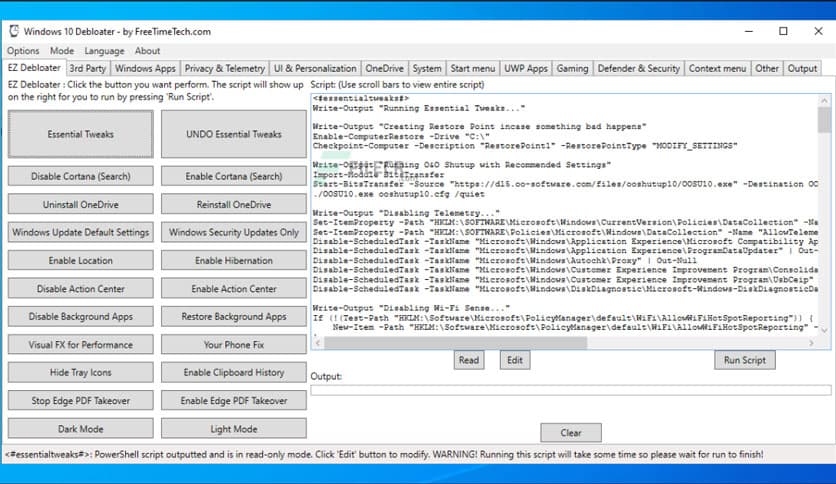This screenshot has width=836, height=484.
Task: Click Stop Edge PDF Takeover
Action: pyautogui.click(x=81, y=400)
